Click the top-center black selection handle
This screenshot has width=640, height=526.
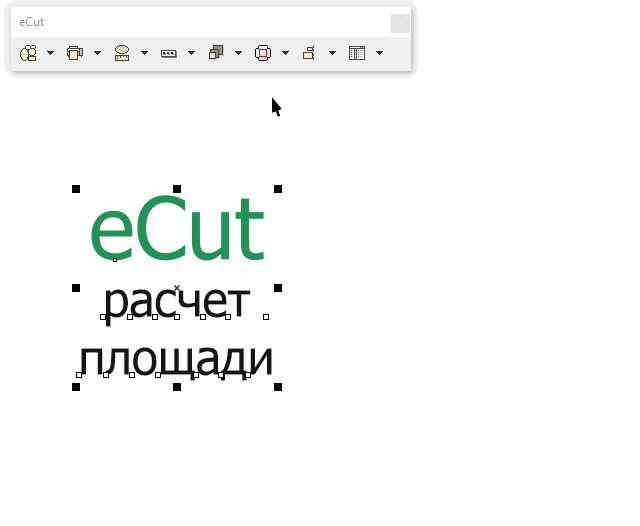177,189
